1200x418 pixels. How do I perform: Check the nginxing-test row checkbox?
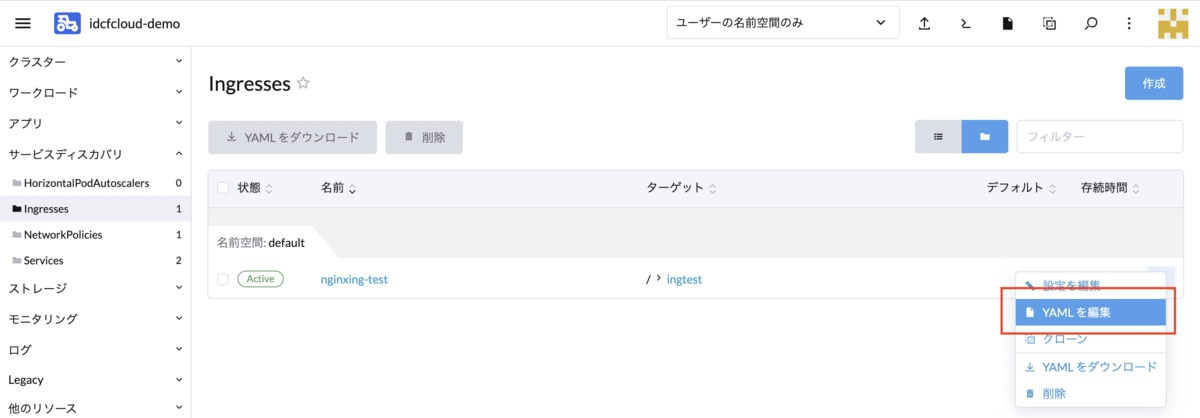223,279
